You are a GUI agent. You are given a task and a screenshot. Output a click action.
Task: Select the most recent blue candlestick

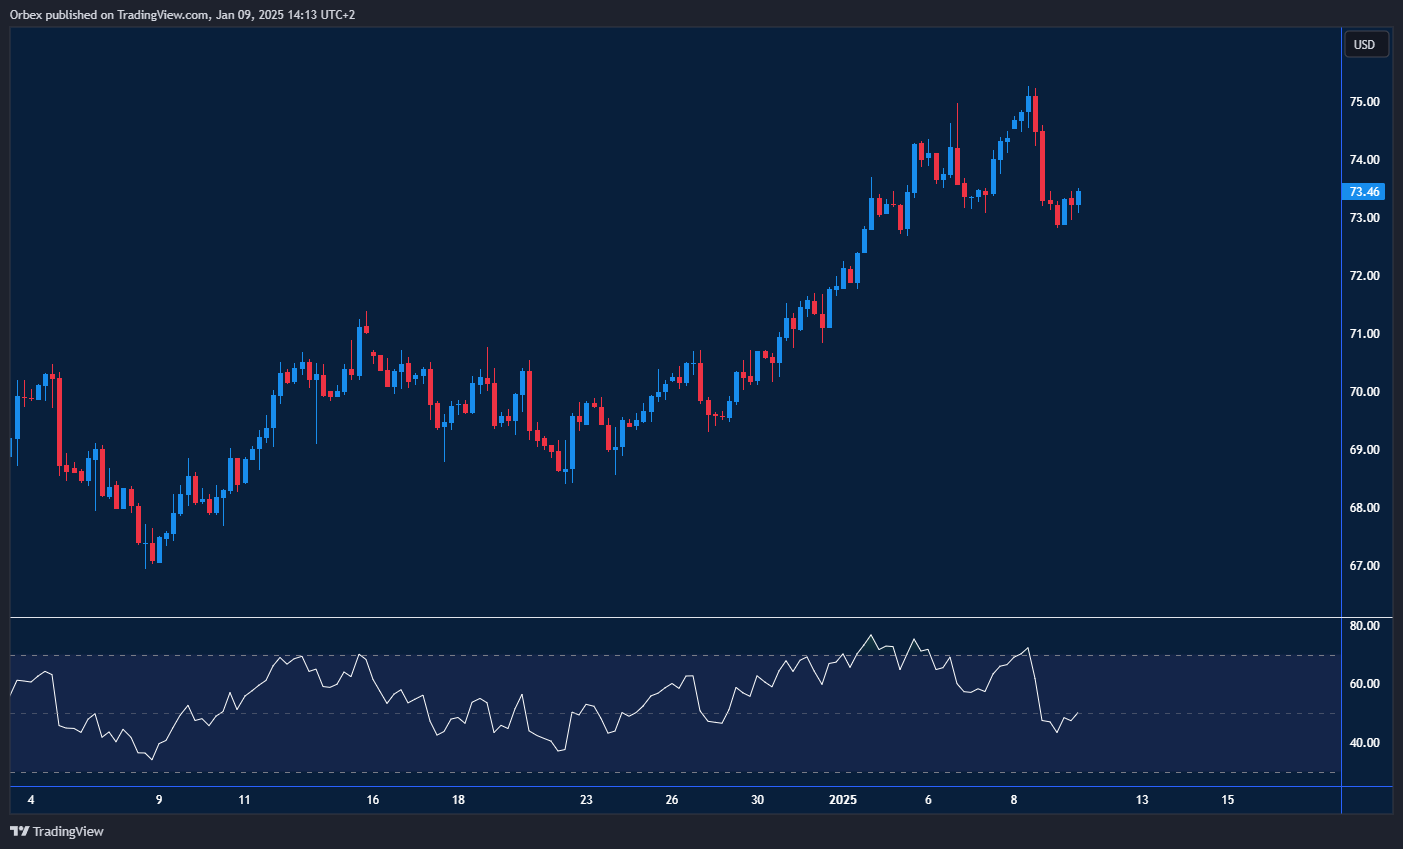point(1078,198)
